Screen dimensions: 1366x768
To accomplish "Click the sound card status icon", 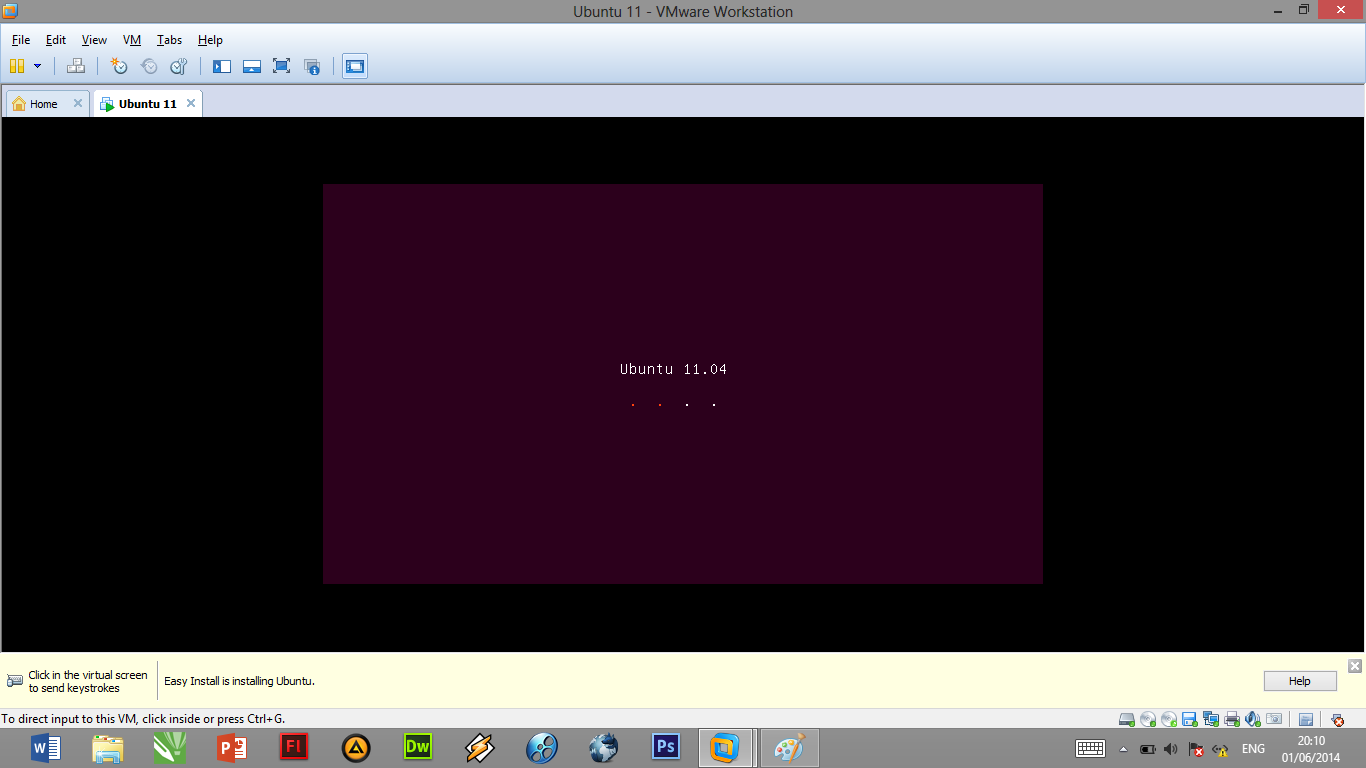I will [x=1253, y=719].
